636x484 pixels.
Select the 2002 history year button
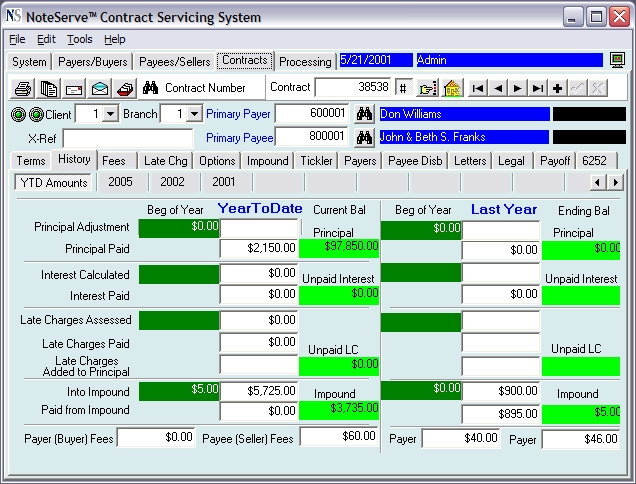[x=172, y=182]
